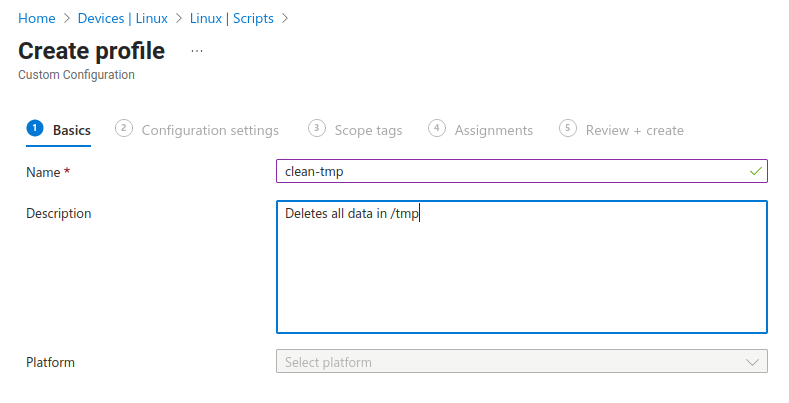Focus the Description text area
Image resolution: width=789 pixels, height=403 pixels.
(x=521, y=268)
